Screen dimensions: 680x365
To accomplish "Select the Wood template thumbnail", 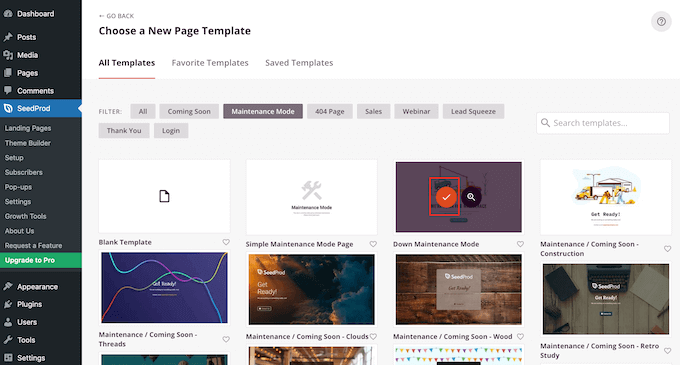I will [x=459, y=290].
